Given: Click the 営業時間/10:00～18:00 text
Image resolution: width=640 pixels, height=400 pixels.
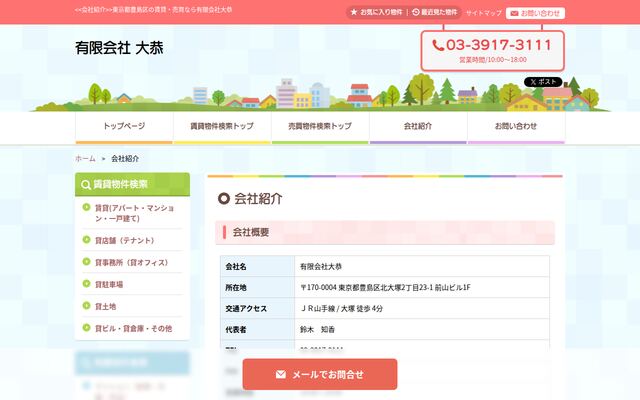Looking at the screenshot, I should pyautogui.click(x=493, y=60).
